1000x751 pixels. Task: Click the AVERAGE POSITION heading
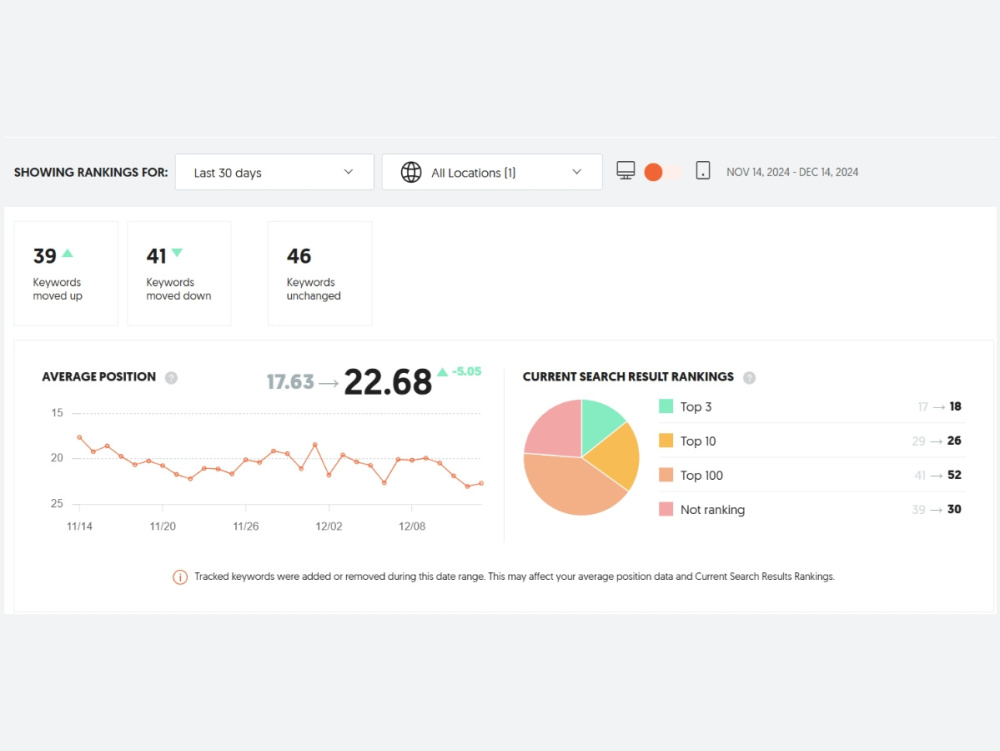click(x=99, y=377)
